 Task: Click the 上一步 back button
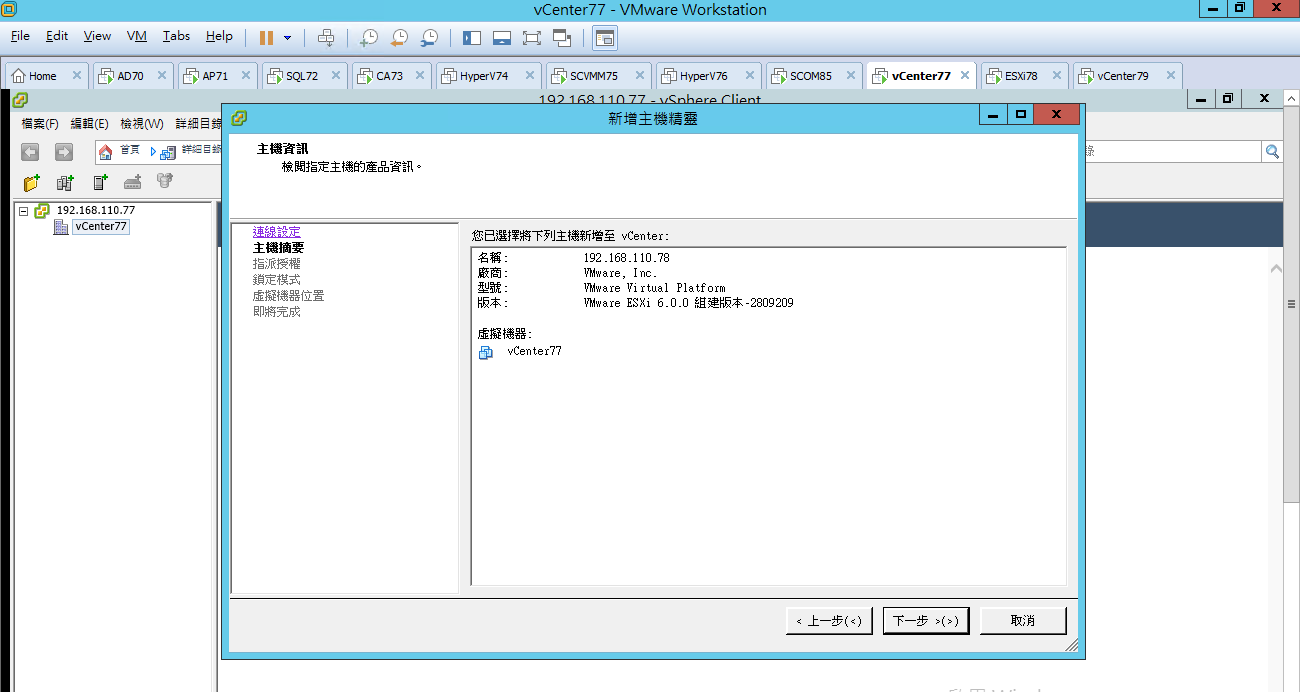829,621
